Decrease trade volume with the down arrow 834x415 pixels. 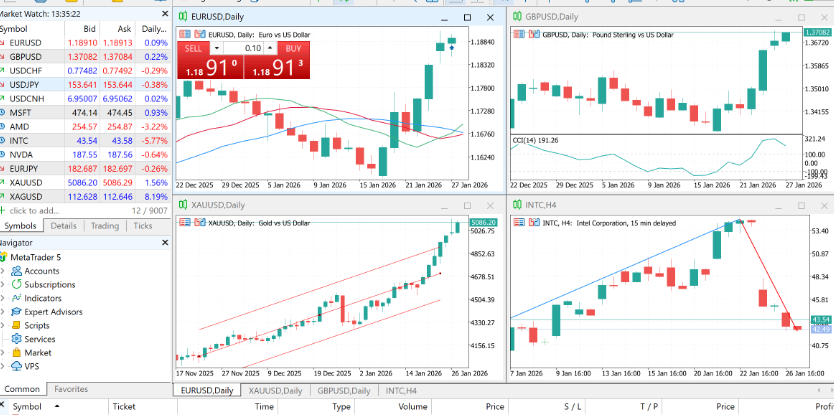(x=217, y=48)
